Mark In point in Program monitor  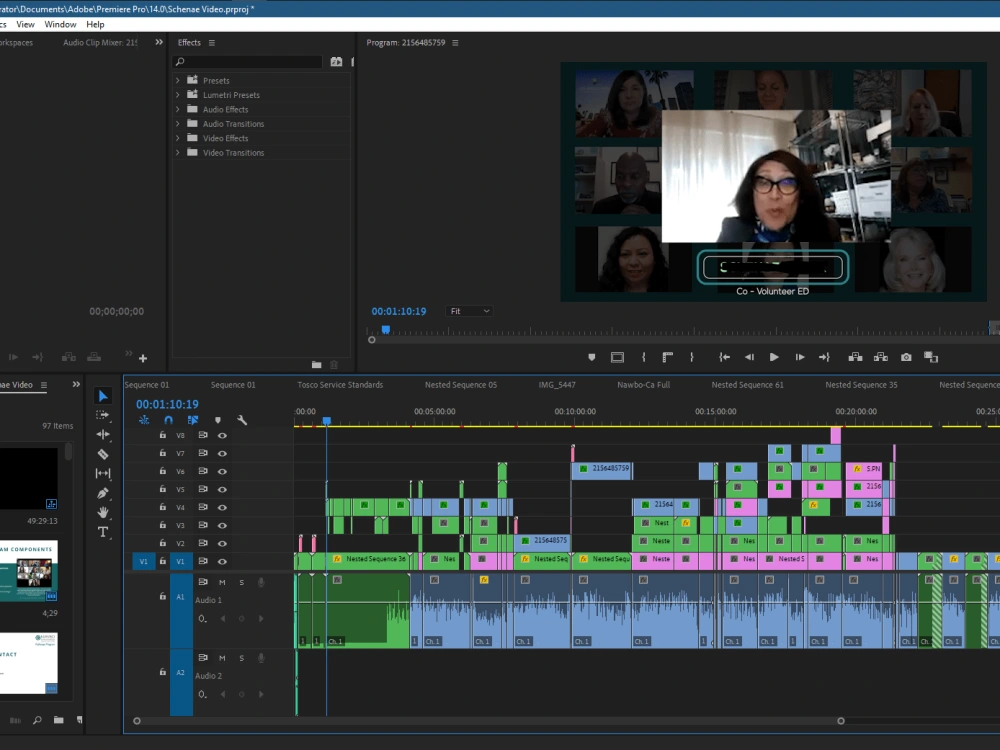point(643,357)
